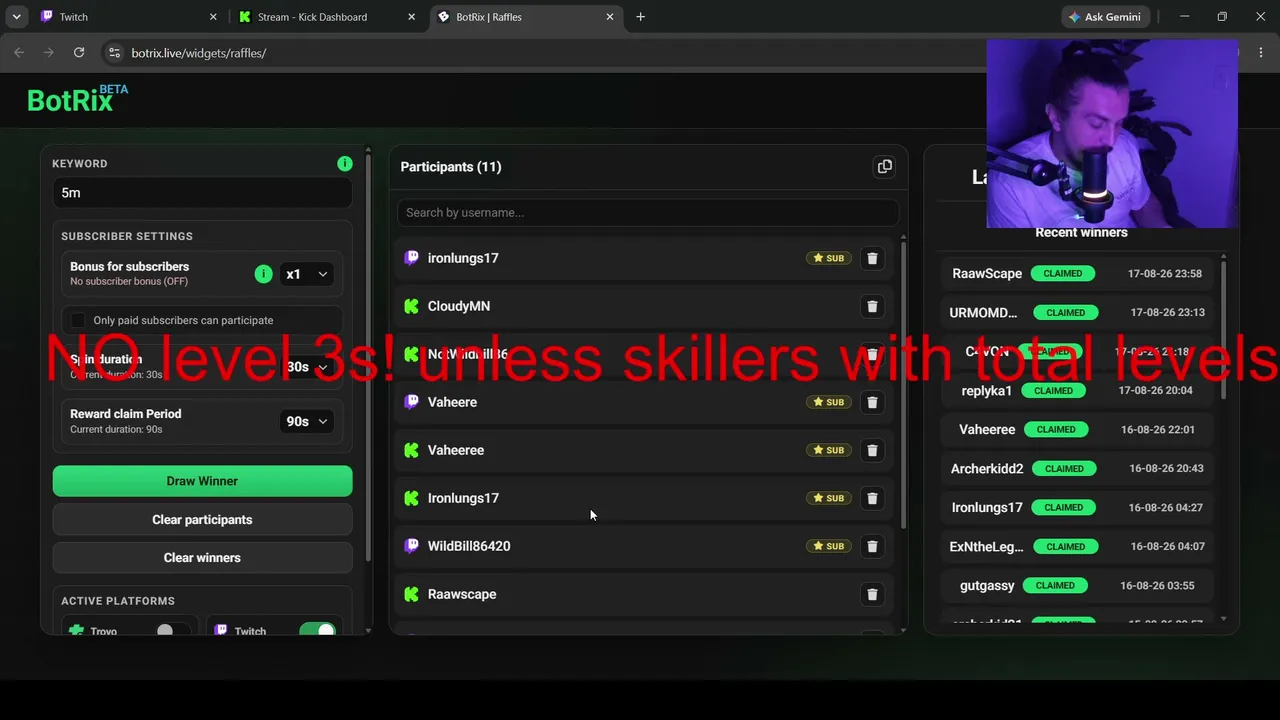Click the timestamp 17-08-26 23:13
This screenshot has width=1280, height=720.
pos(1166,312)
